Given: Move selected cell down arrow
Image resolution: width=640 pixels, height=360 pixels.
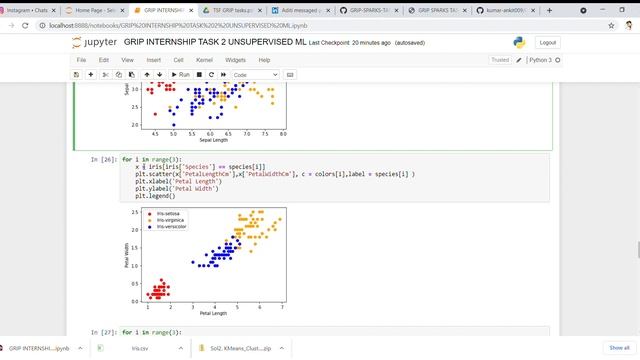Looking at the screenshot, I should pos(160,75).
